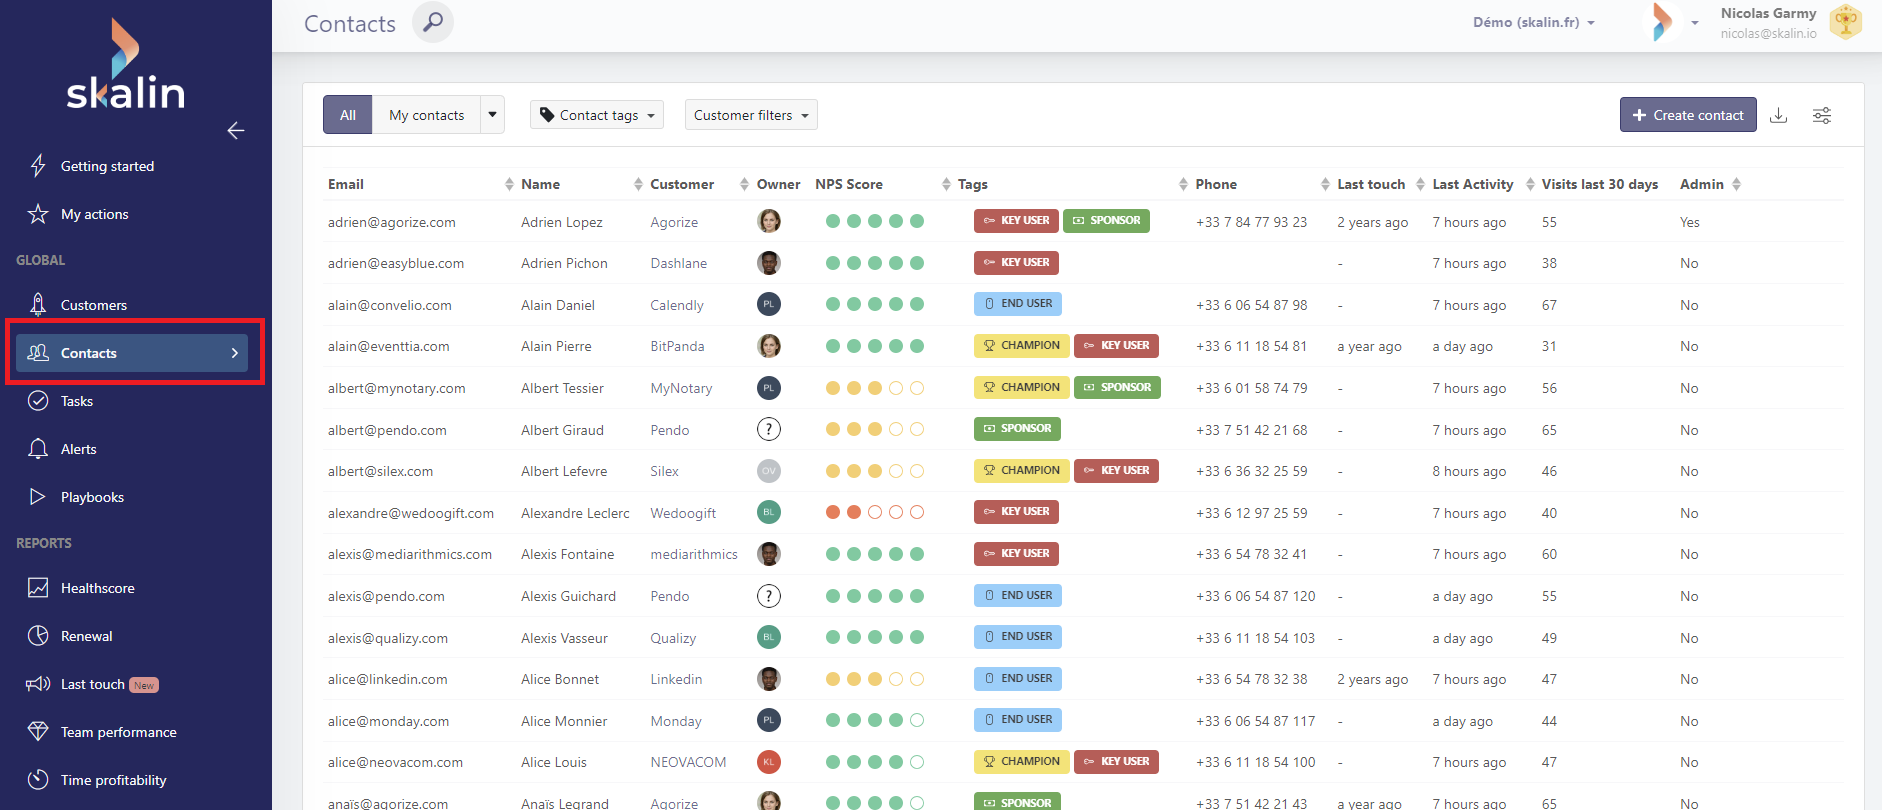Screen dimensions: 1882x810
Task: Click the search magnifier icon beside Contacts title
Action: click(432, 22)
